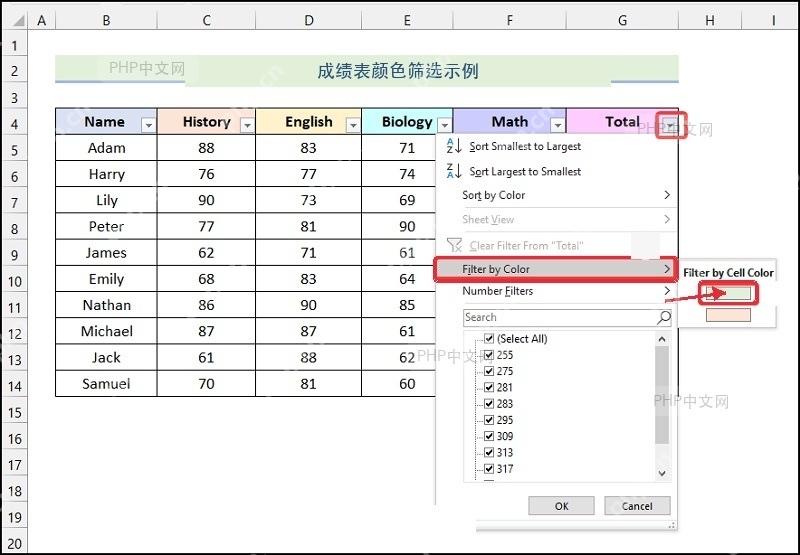Click the cell containing Adam
Screen dimensions: 800x555
click(106, 148)
